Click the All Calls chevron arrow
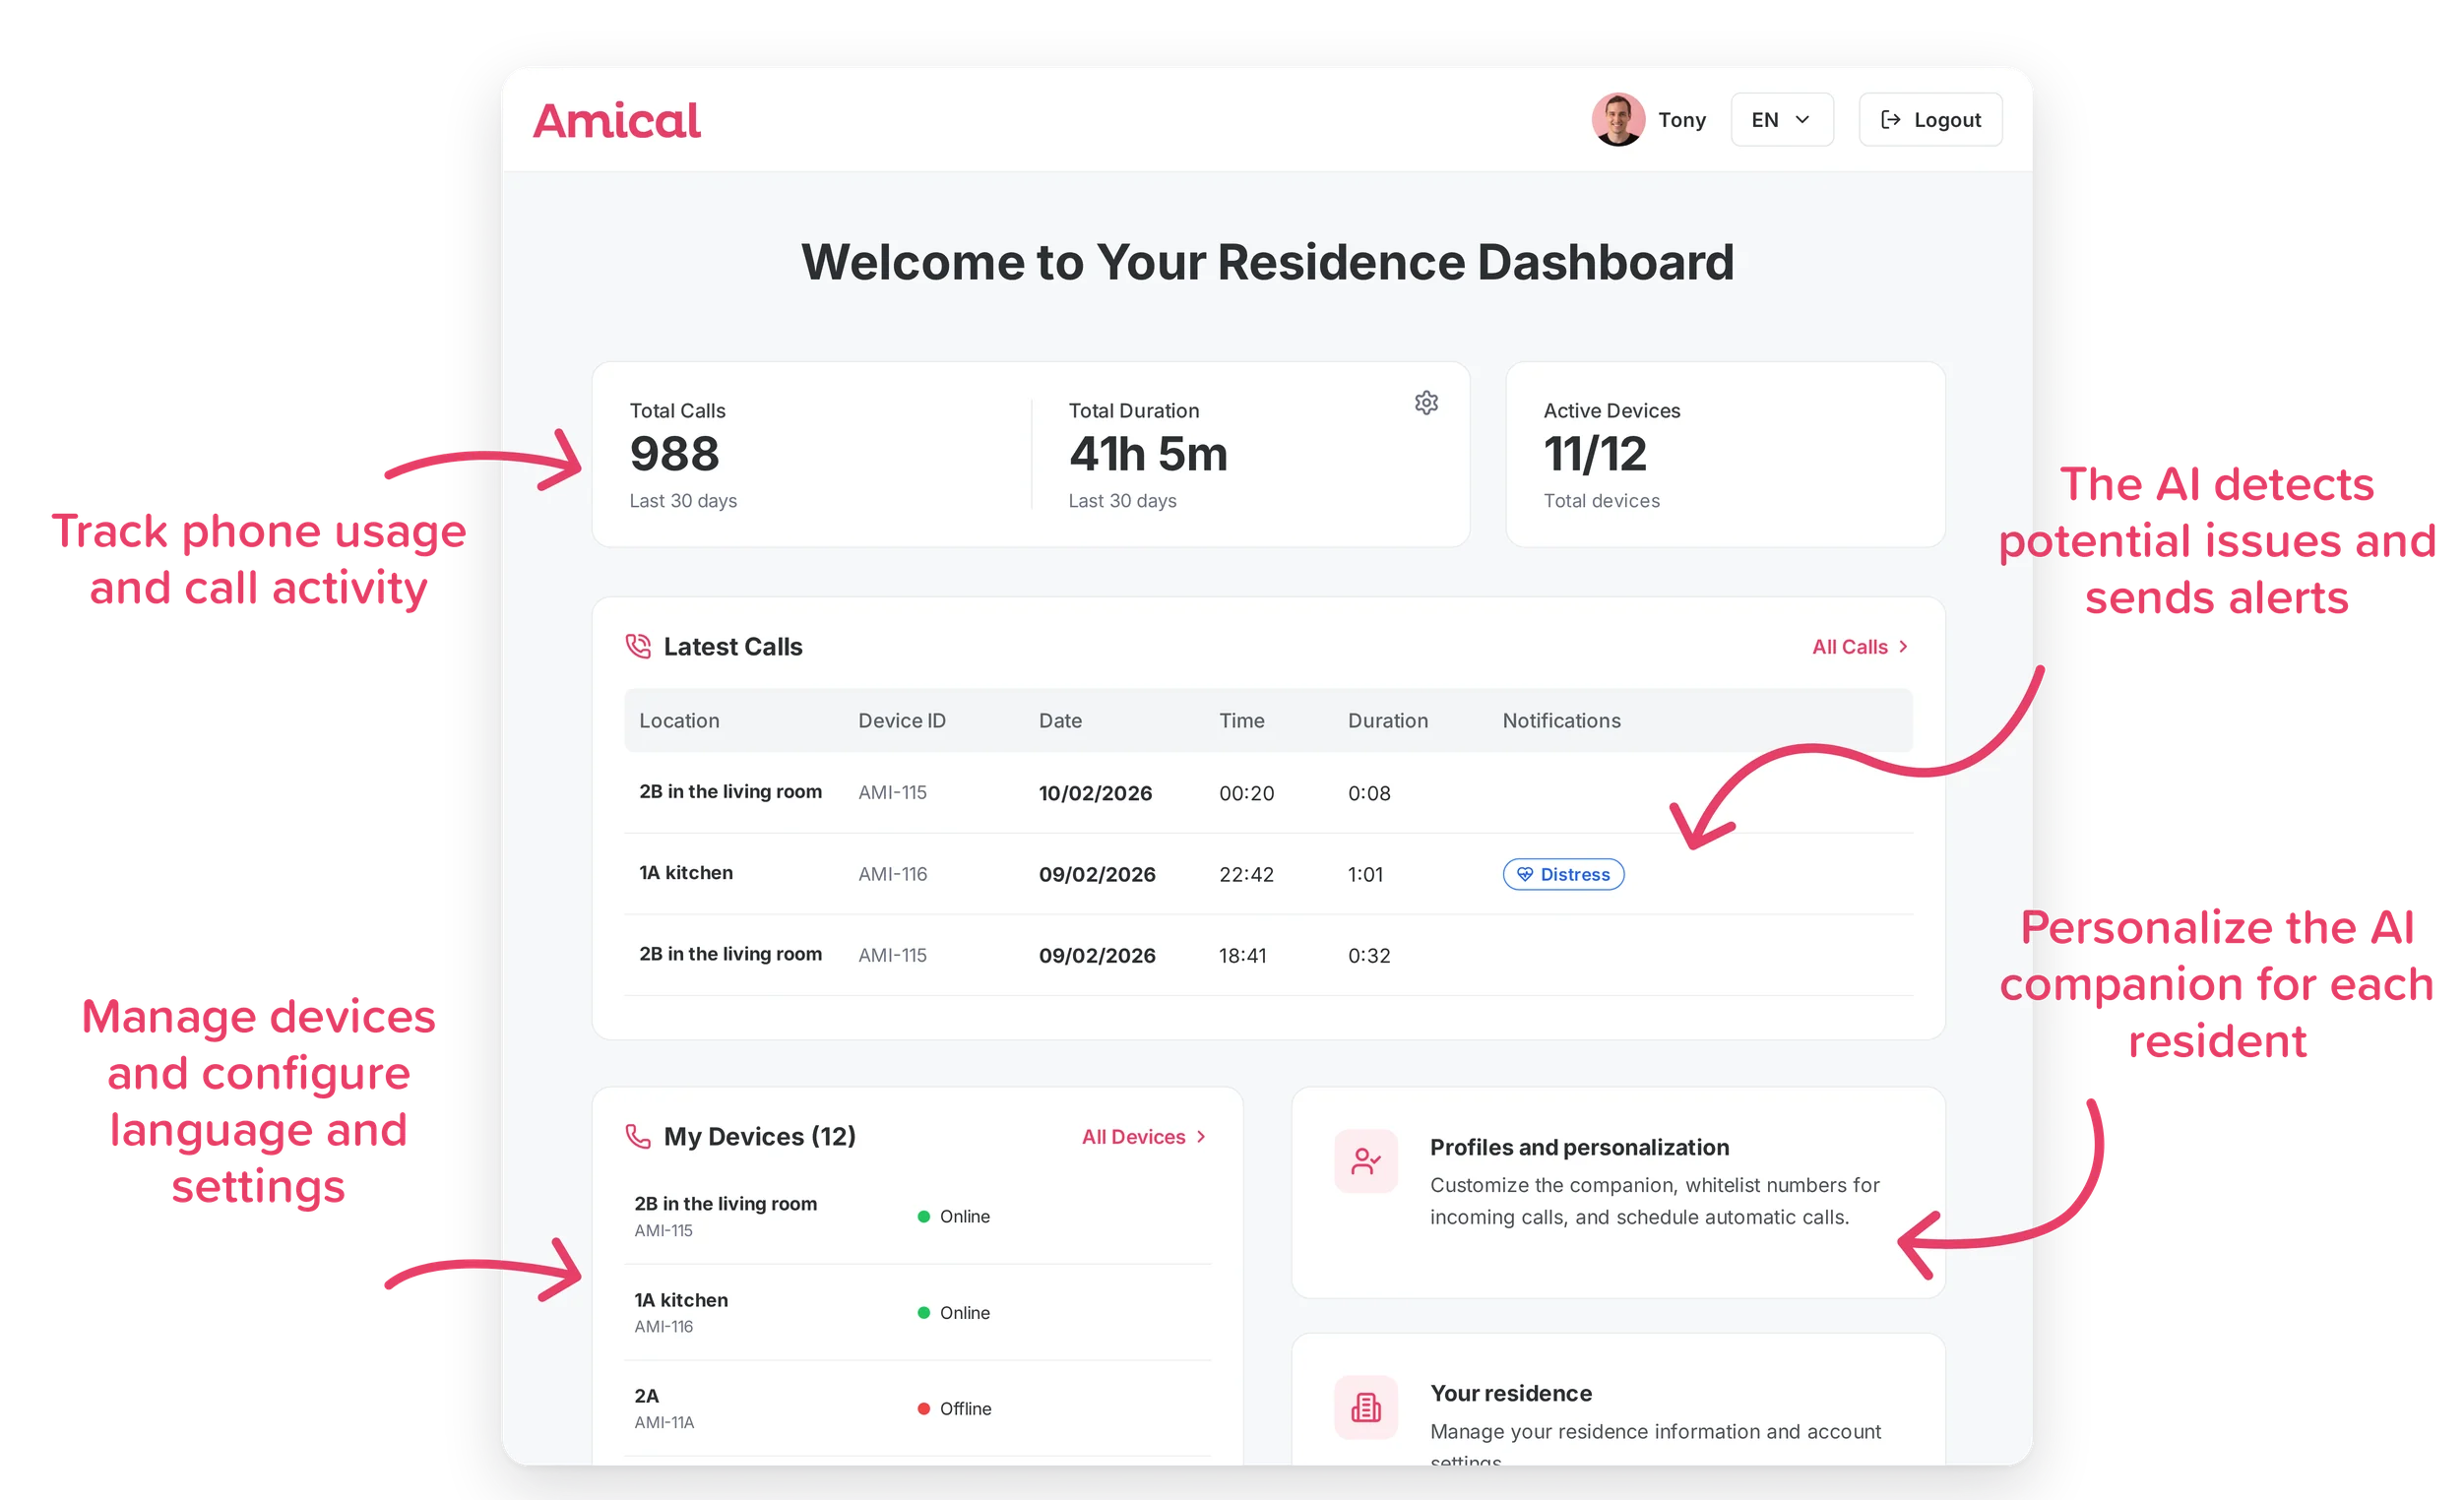The image size is (2464, 1500). tap(1903, 647)
